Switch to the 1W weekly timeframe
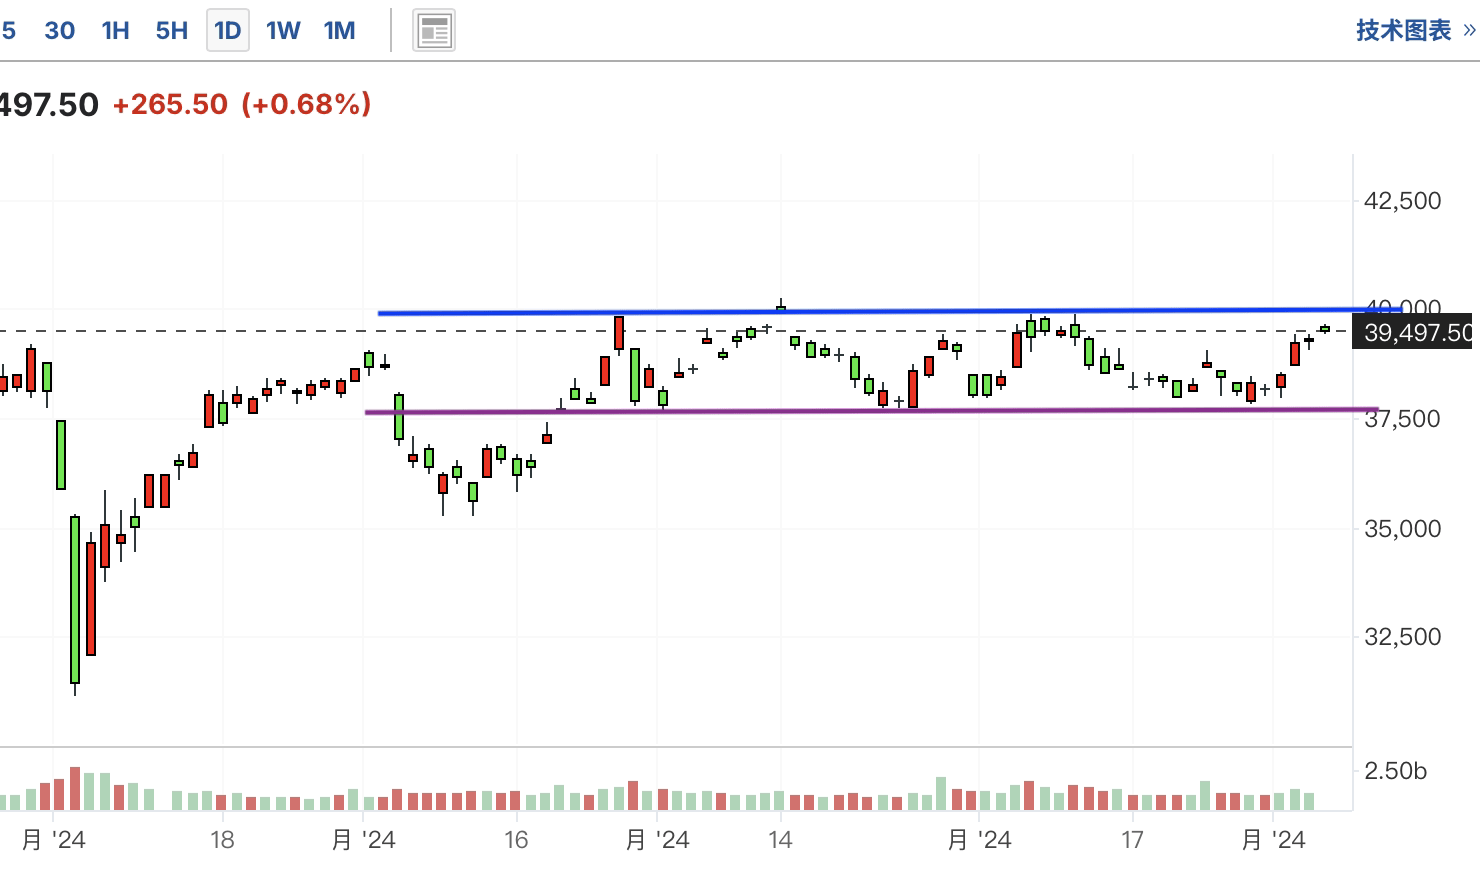 pos(283,30)
